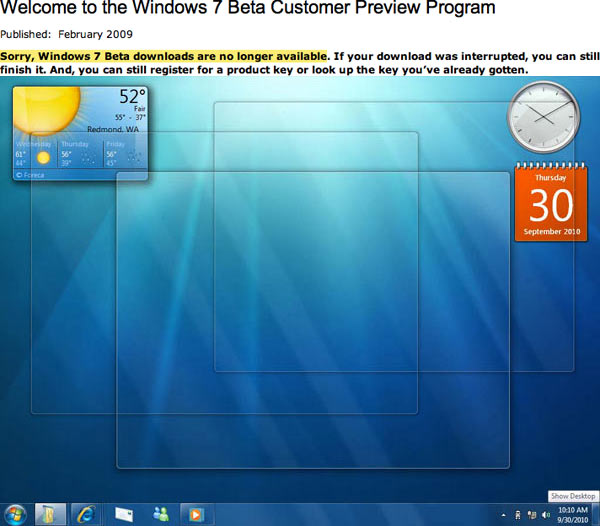This screenshot has width=600, height=526.
Task: Click the 55° - 37° range text
Action: tap(130, 117)
